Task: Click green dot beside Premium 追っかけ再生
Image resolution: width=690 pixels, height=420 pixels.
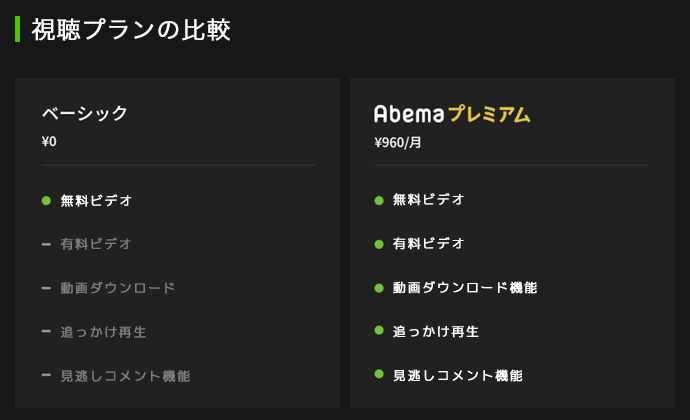Action: tap(379, 330)
